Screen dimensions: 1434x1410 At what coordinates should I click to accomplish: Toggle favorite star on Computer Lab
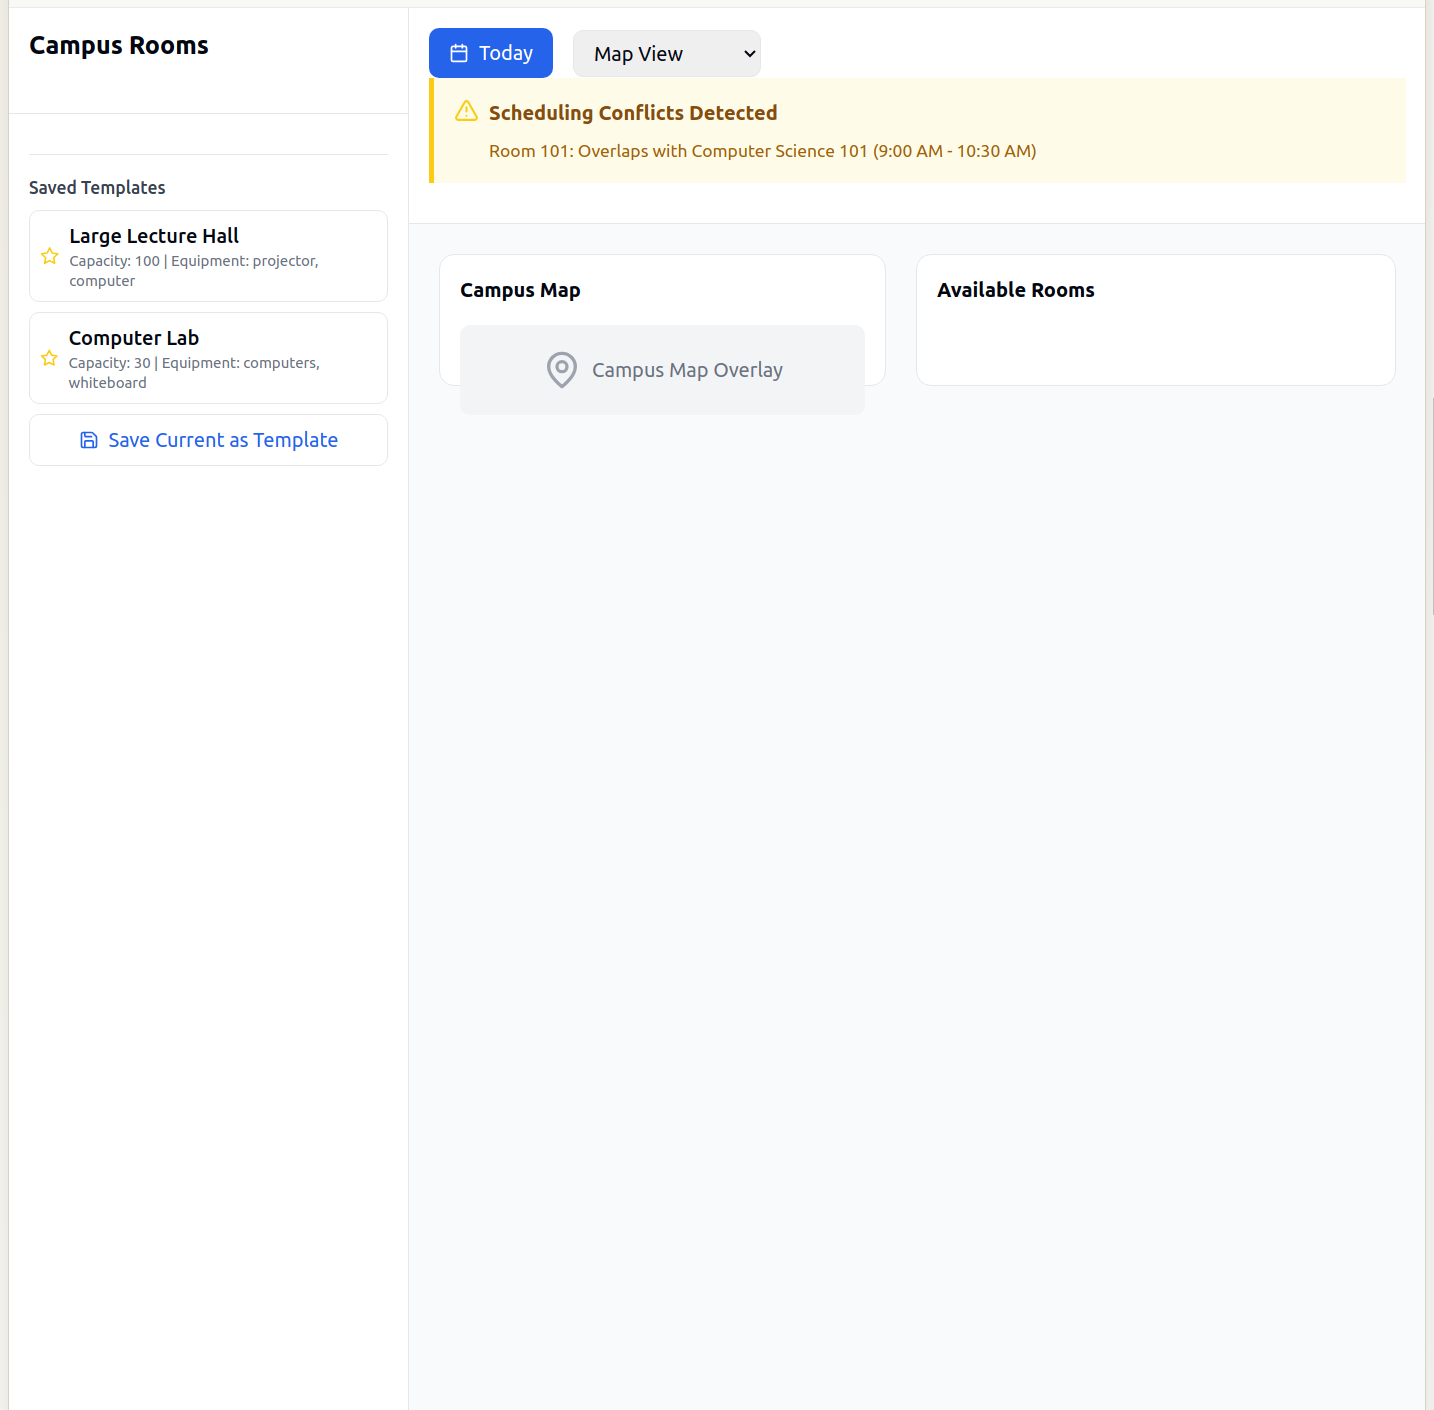click(x=49, y=359)
